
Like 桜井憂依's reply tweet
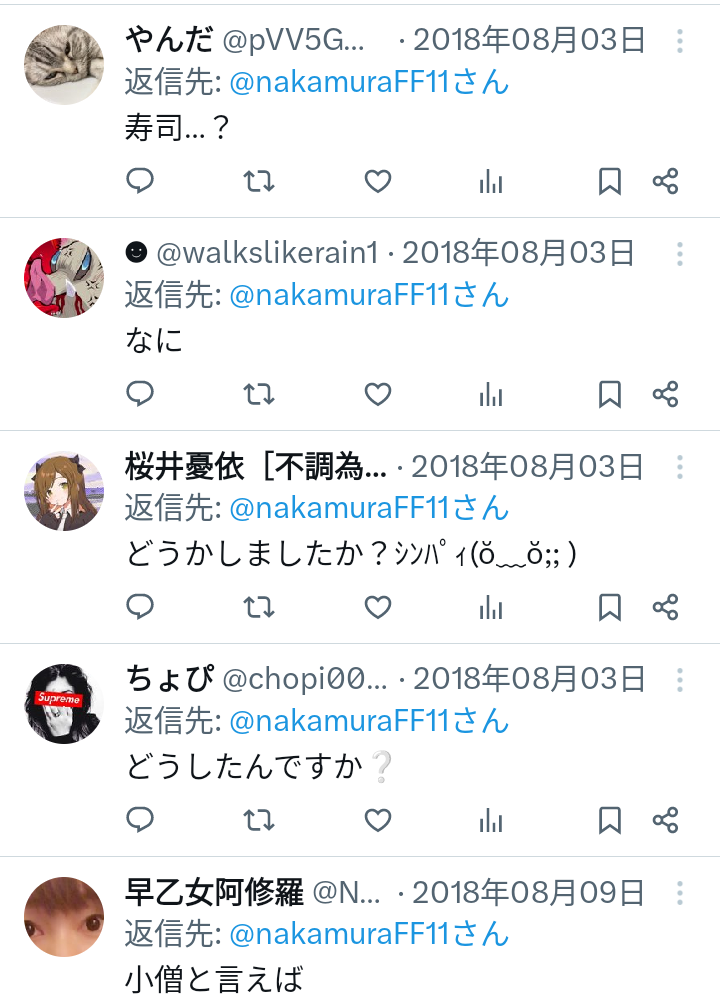click(378, 607)
